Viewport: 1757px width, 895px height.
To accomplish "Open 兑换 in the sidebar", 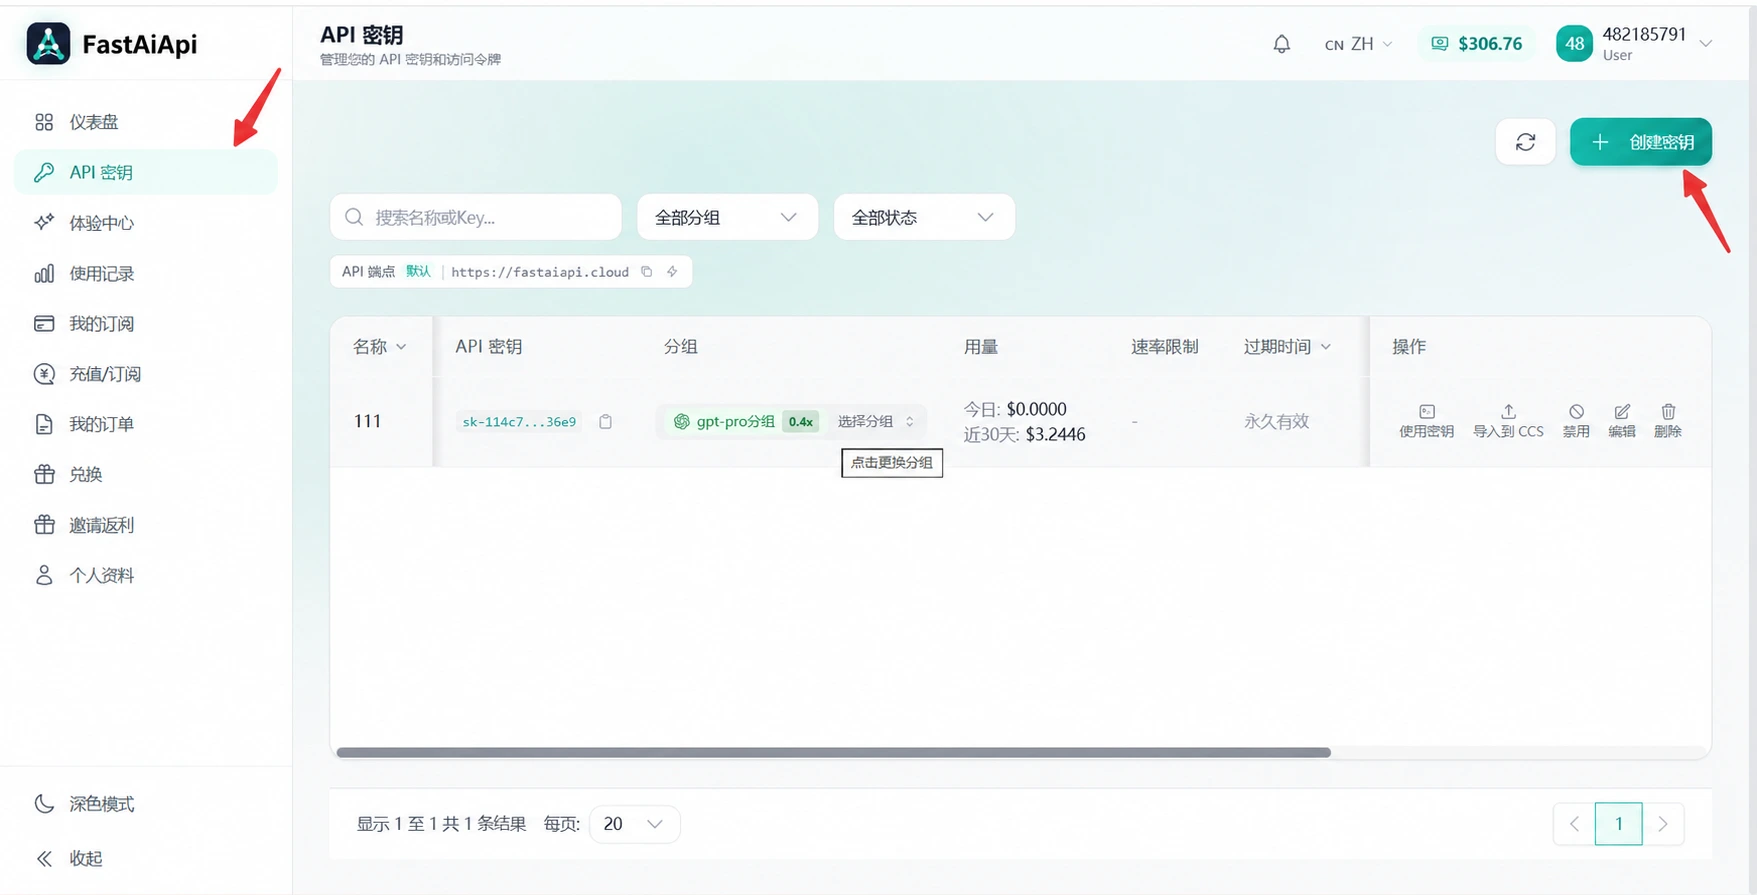I will (146, 474).
